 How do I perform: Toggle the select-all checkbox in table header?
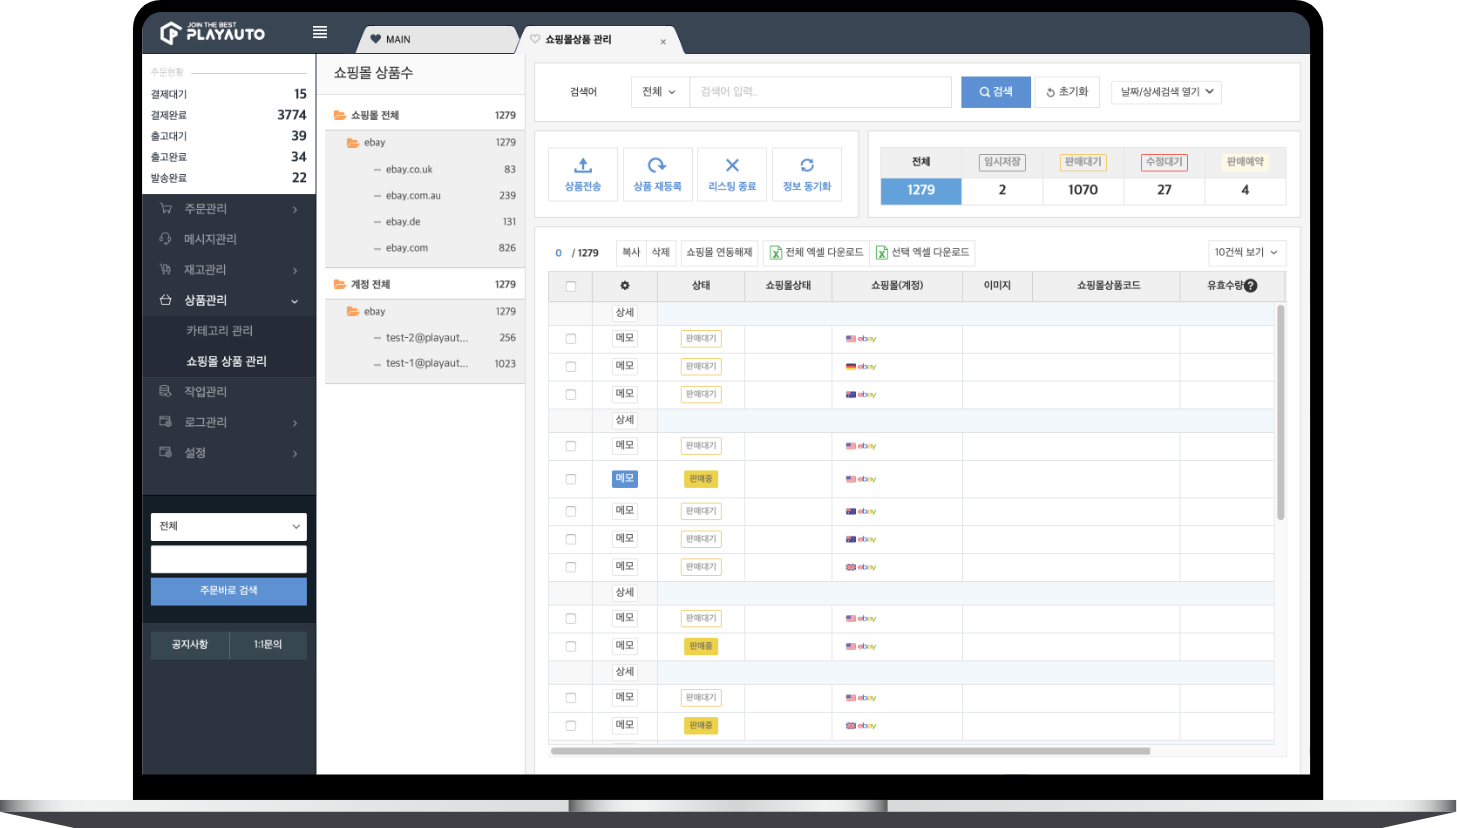click(571, 286)
